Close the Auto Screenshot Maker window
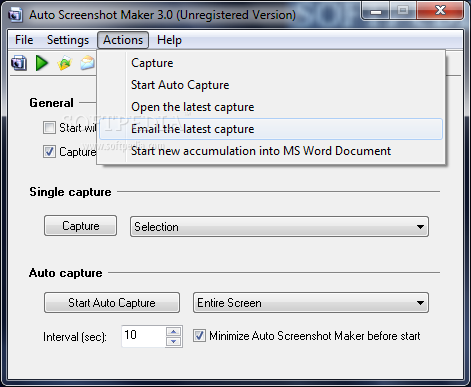Image resolution: width=471 pixels, height=387 pixels. pos(440,11)
